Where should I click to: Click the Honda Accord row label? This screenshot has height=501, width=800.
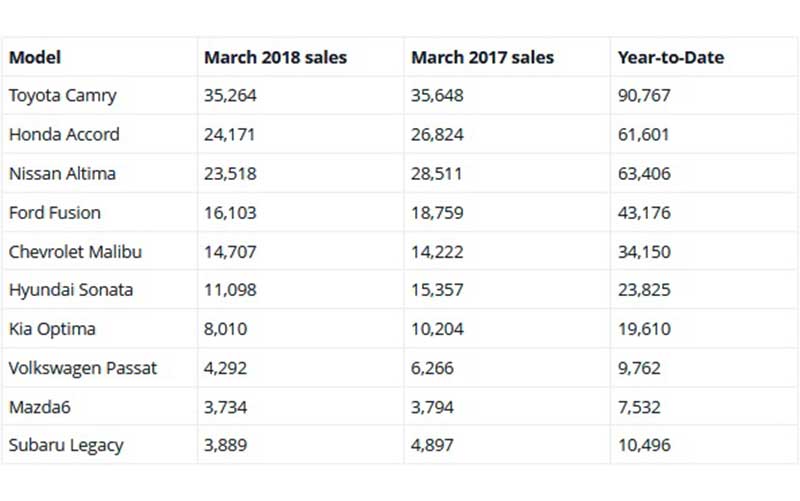[x=64, y=135]
